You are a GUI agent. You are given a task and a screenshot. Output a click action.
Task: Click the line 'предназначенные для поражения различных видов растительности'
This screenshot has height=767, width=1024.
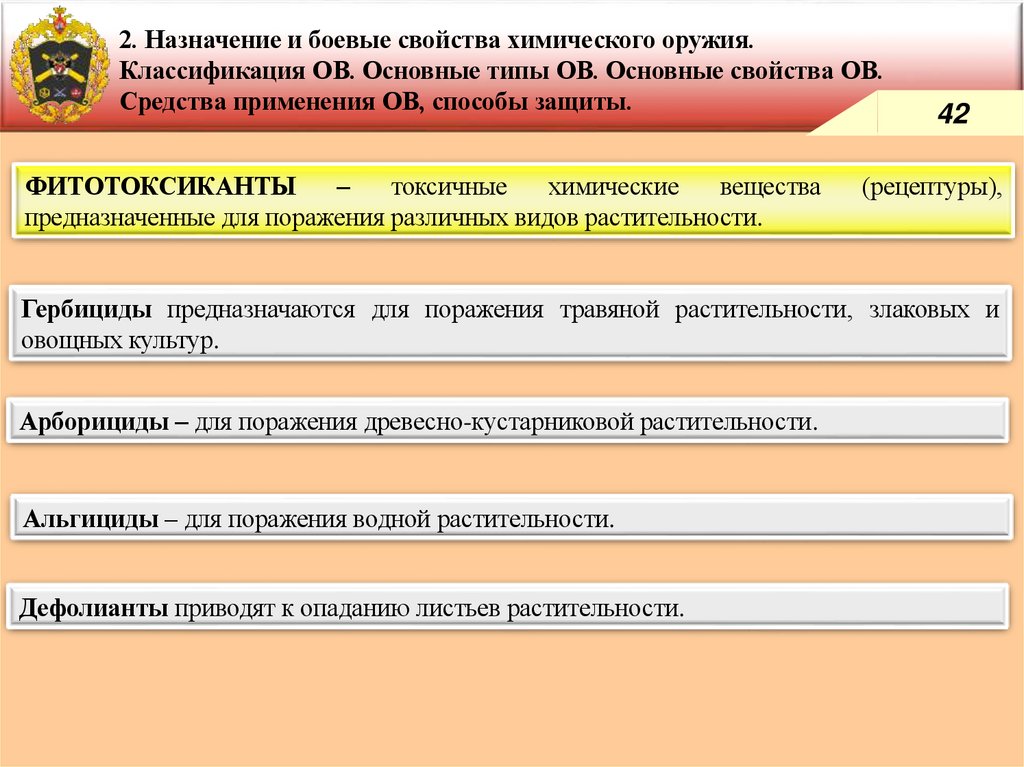click(393, 218)
